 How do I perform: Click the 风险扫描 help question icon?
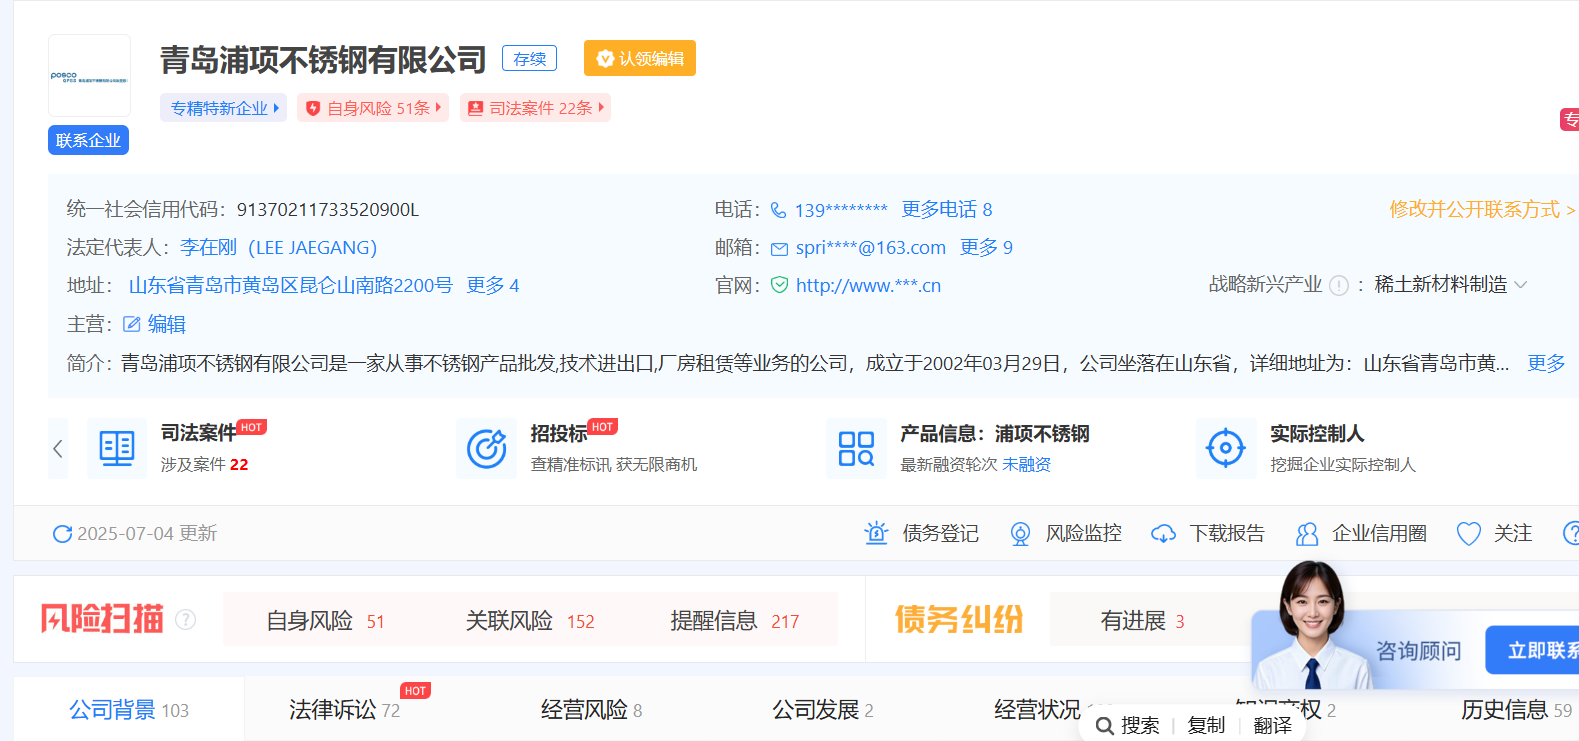(x=186, y=620)
